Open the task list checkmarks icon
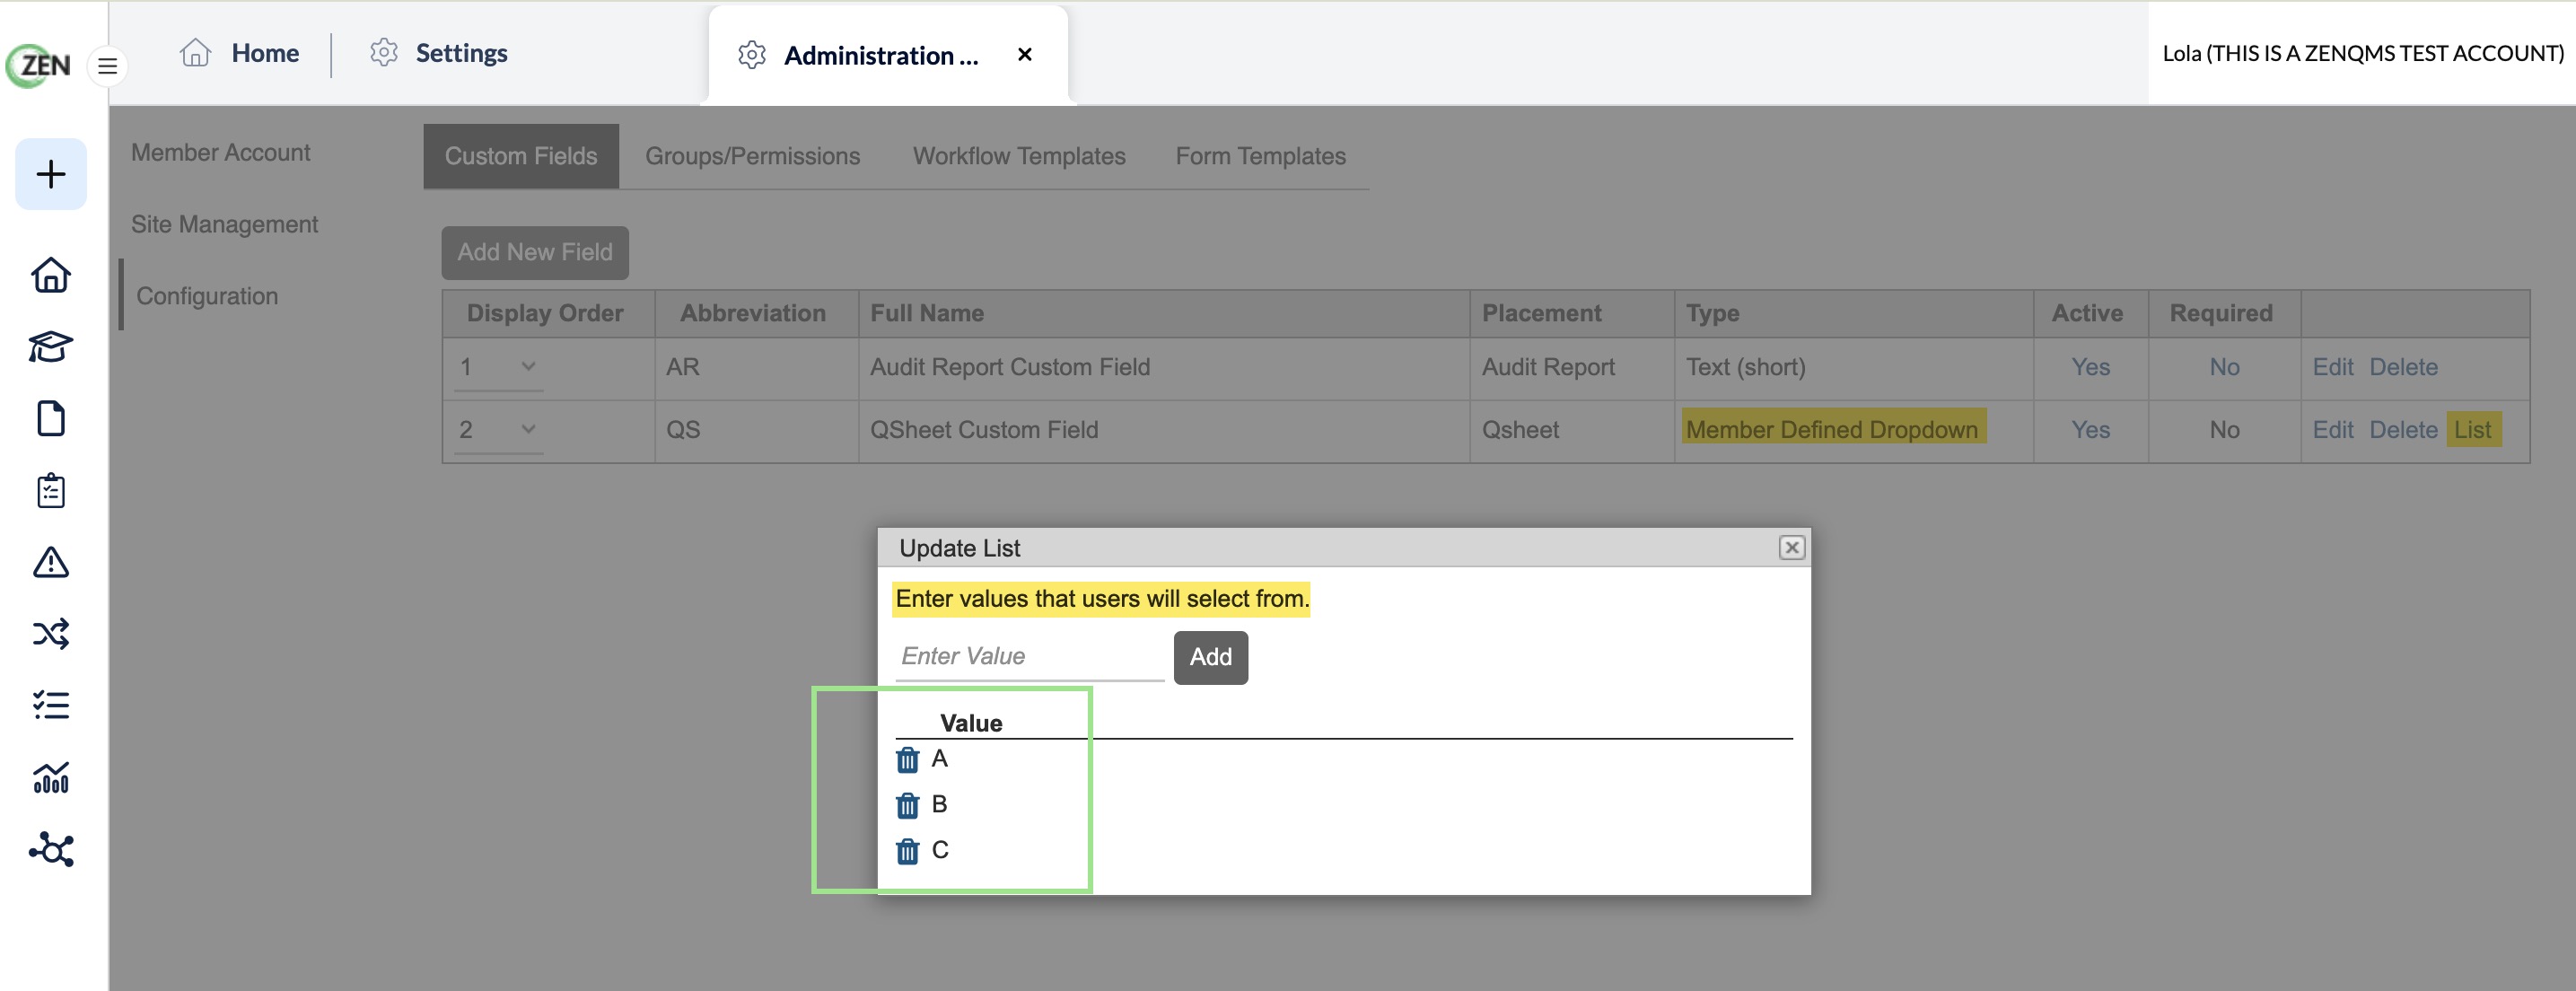The height and width of the screenshot is (991, 2576). point(51,706)
